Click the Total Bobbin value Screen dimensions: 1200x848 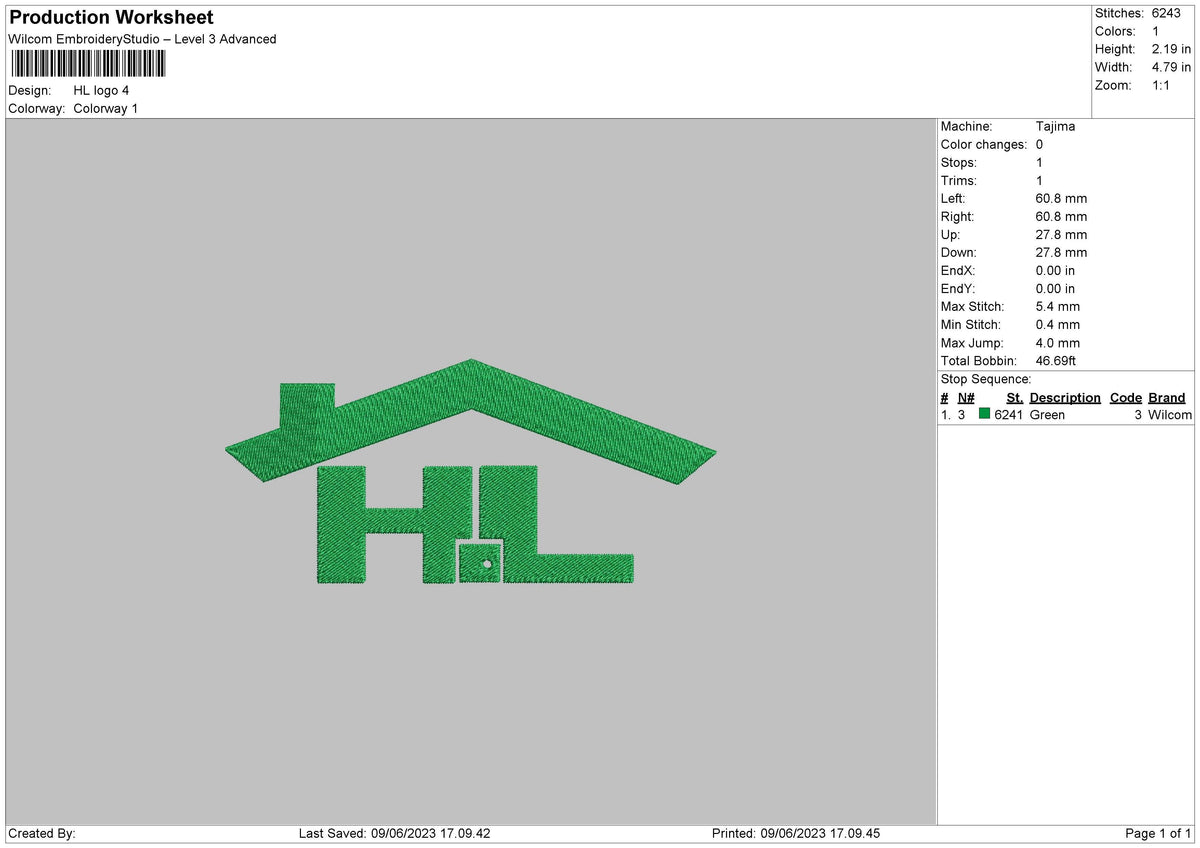point(1055,361)
